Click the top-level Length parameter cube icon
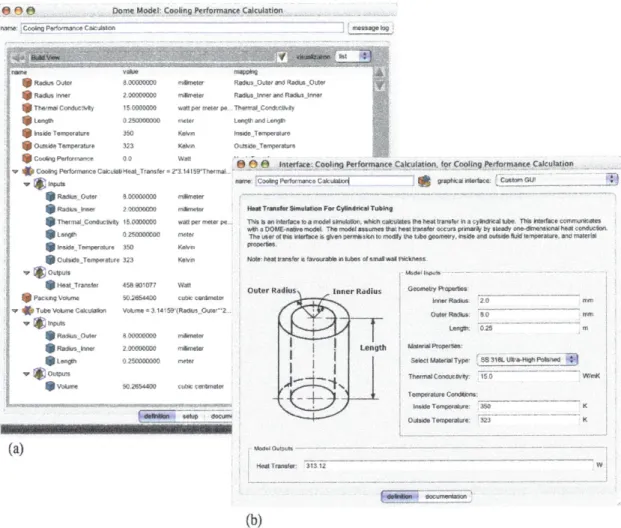 (27, 120)
